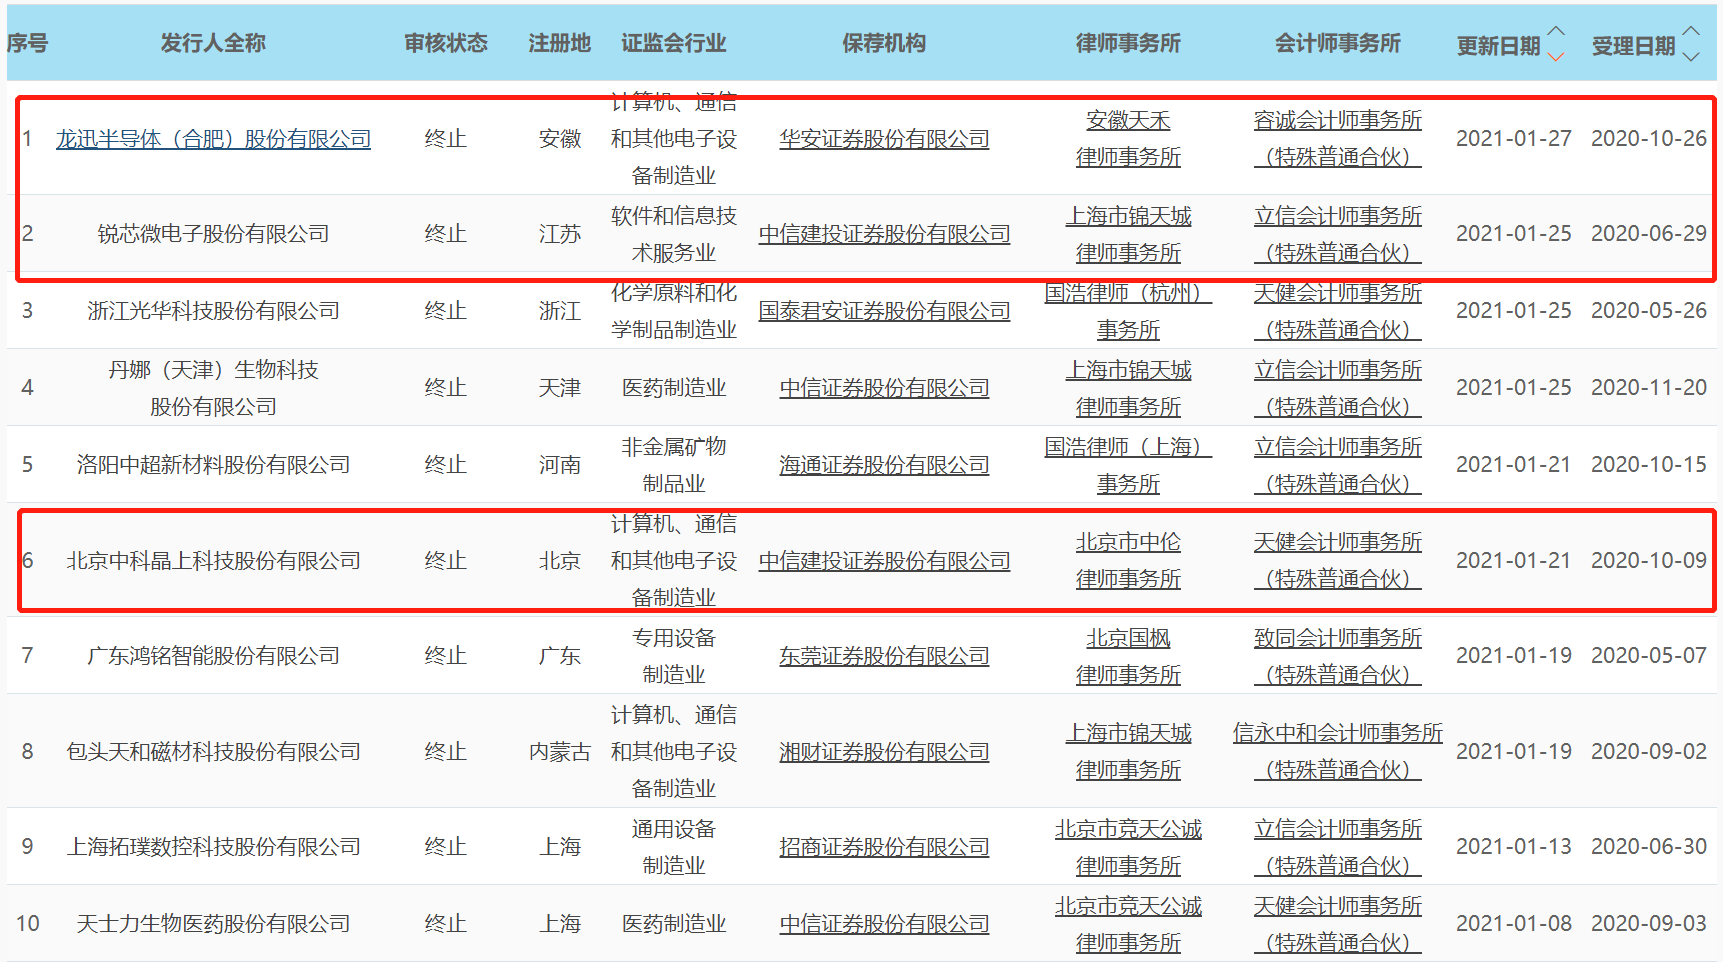Open 北京国枫律师事务所 law firm link
Image resolution: width=1723 pixels, height=962 pixels.
pyautogui.click(x=1128, y=656)
